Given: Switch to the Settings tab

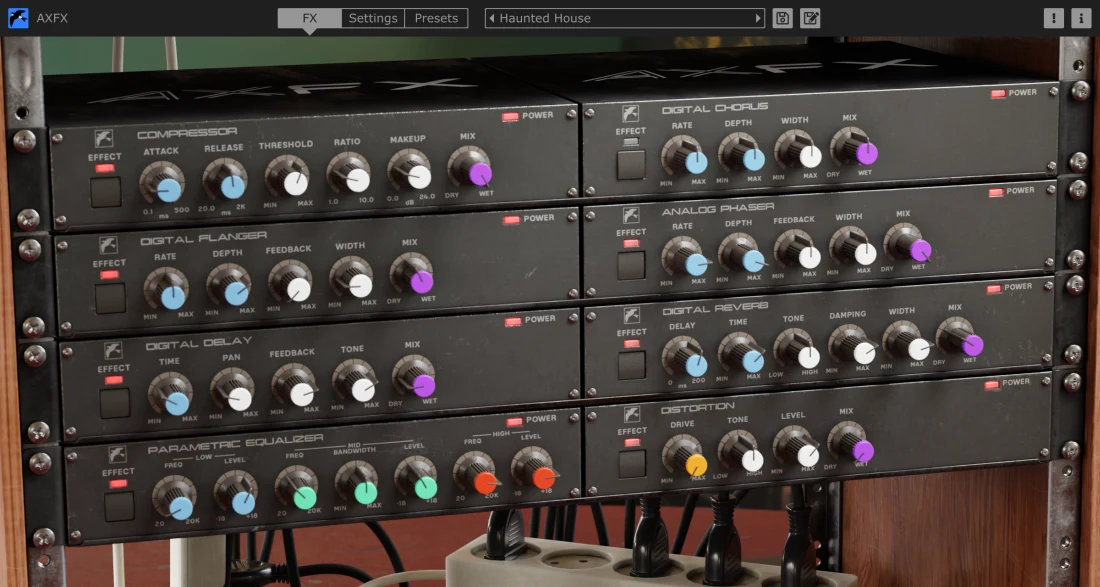Looking at the screenshot, I should click(x=372, y=17).
